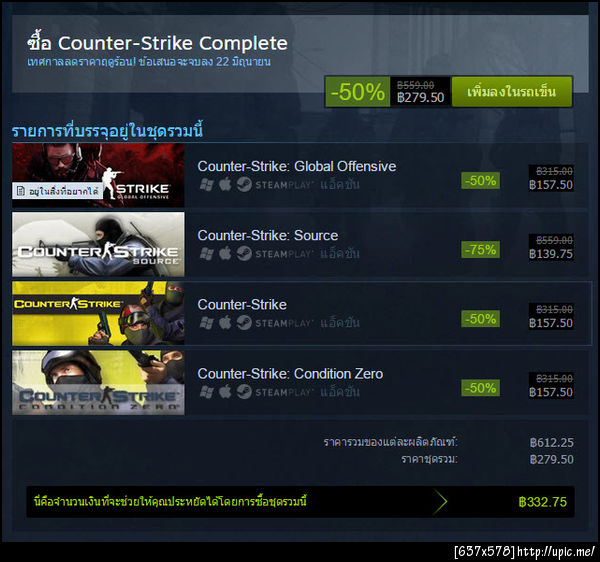Click the Steam logo under Counter-Strike: Source

click(x=244, y=254)
